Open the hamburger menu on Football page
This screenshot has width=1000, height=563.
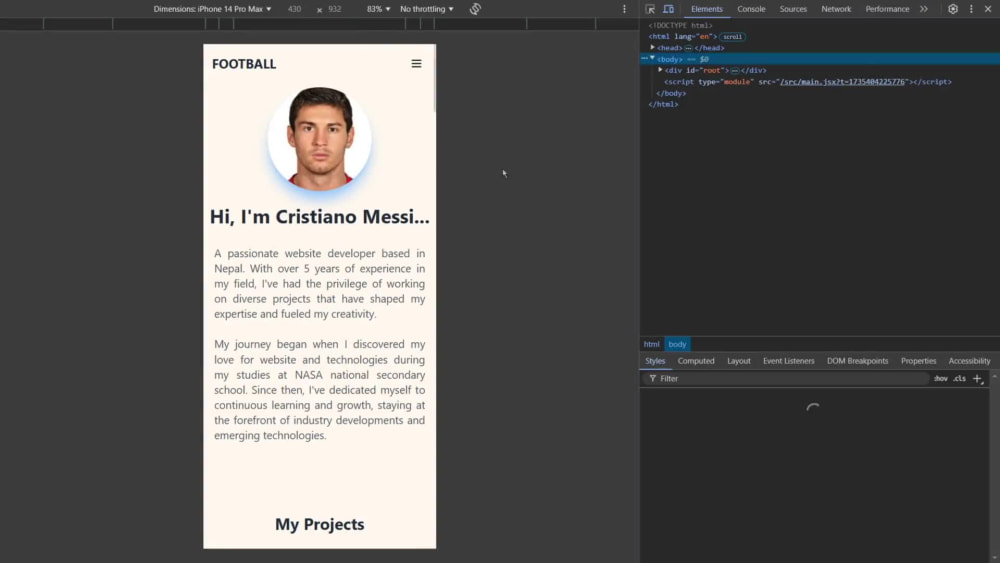tap(416, 64)
